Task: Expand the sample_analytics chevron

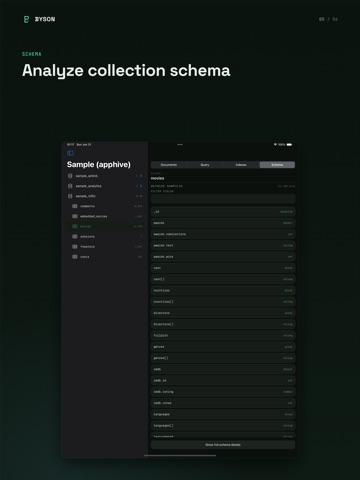Action: point(141,186)
